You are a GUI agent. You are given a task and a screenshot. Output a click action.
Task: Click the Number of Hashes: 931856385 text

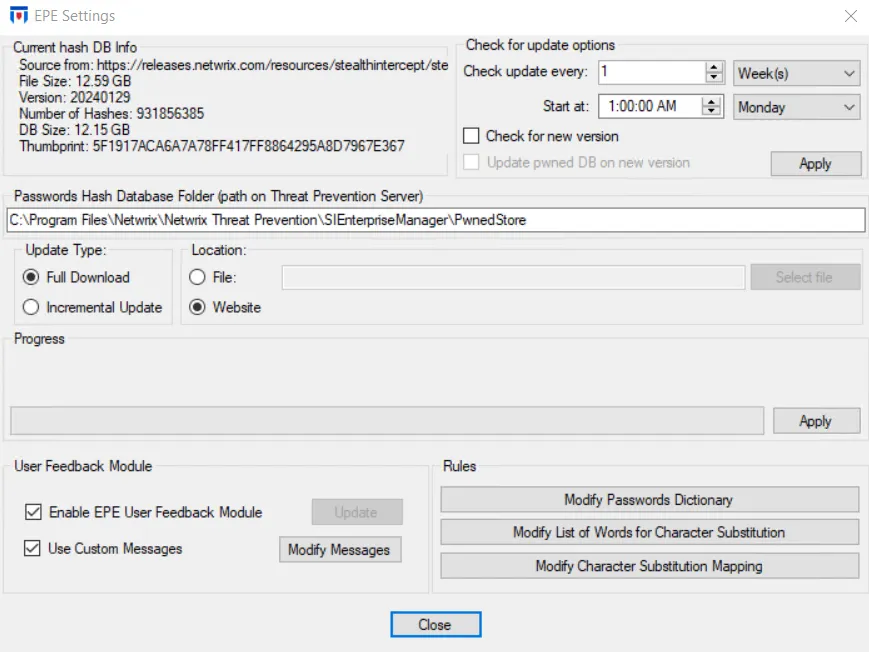pos(111,114)
